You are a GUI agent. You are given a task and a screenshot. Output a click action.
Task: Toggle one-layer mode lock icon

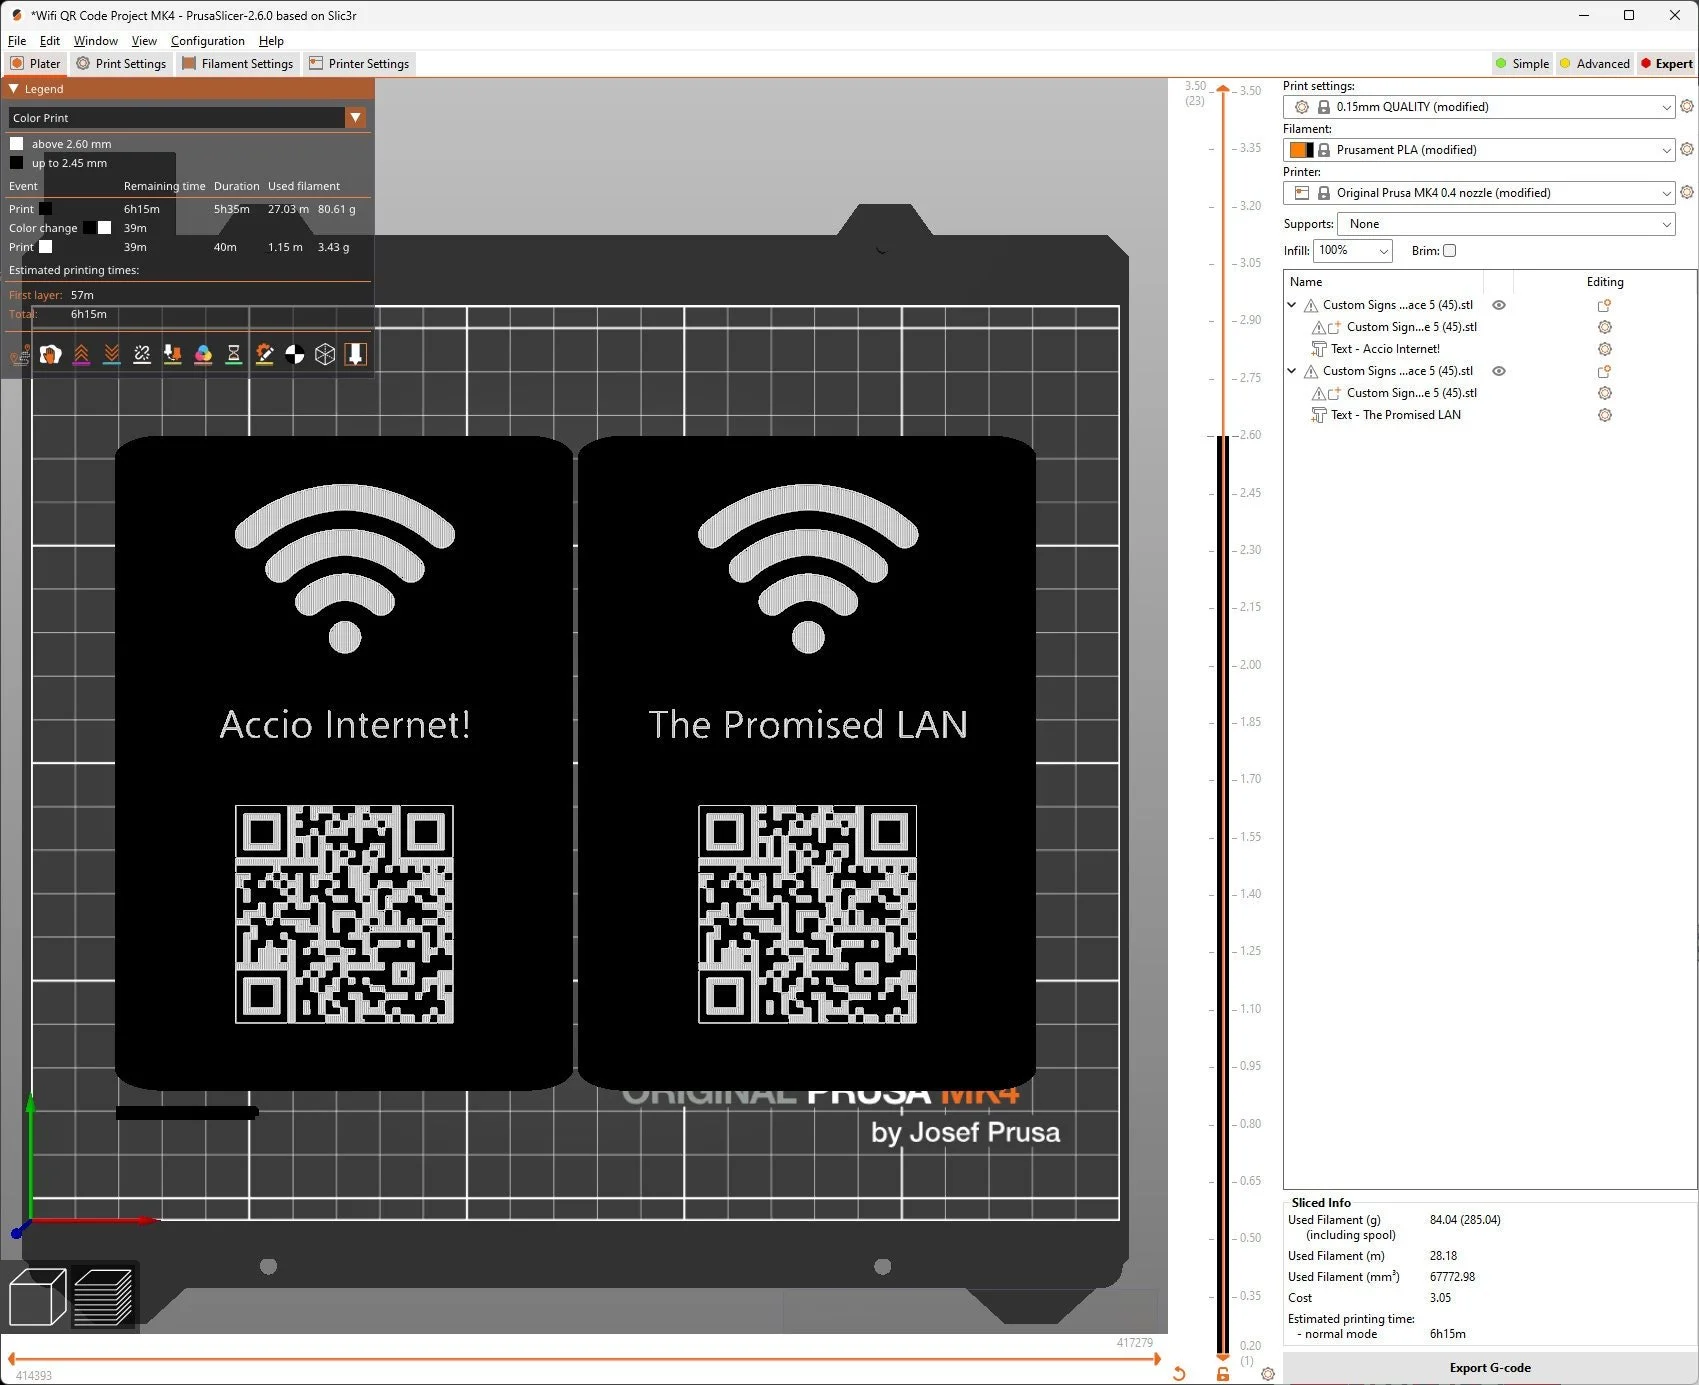(1222, 1374)
